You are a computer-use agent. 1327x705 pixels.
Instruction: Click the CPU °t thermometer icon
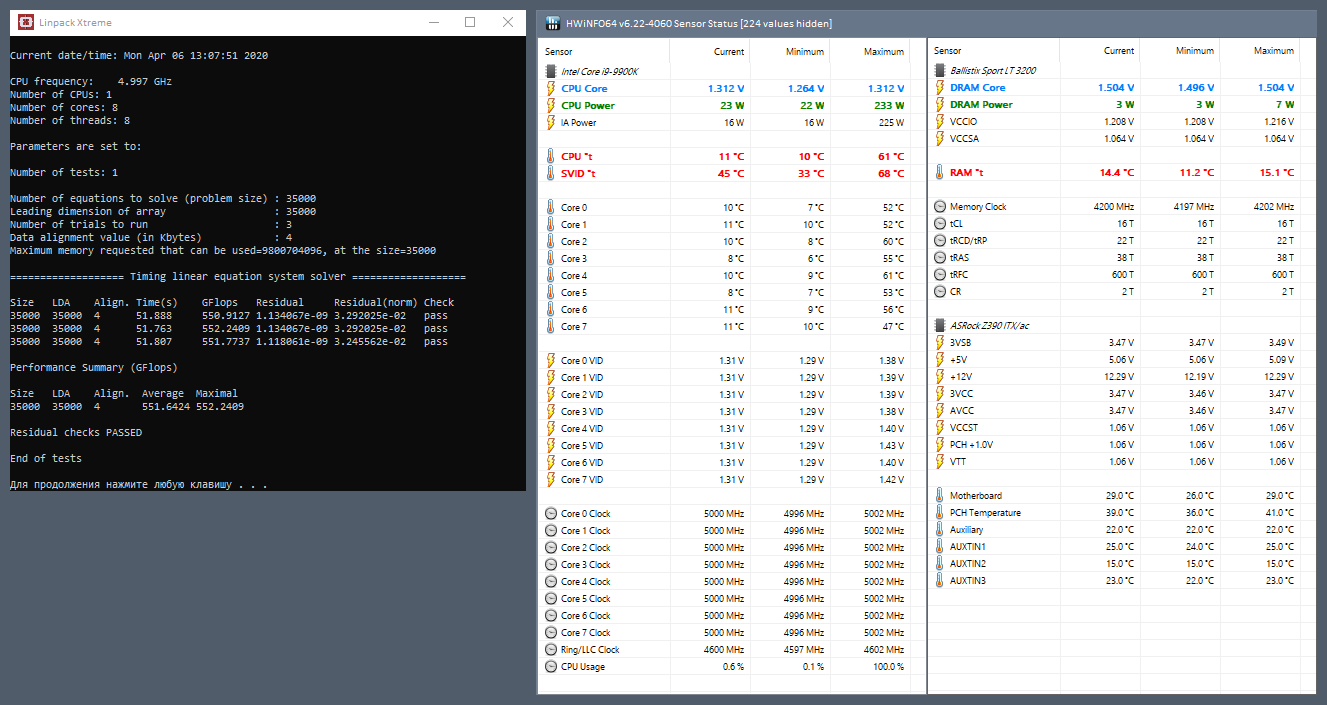point(550,156)
